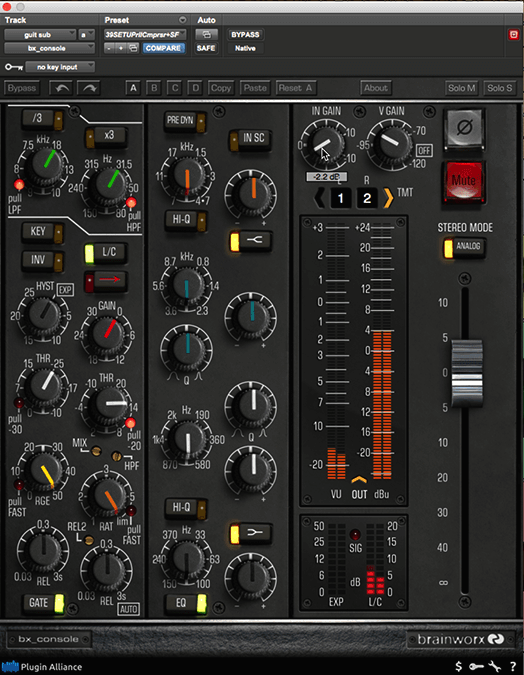Toggle the KEY switch

pyautogui.click(x=43, y=232)
